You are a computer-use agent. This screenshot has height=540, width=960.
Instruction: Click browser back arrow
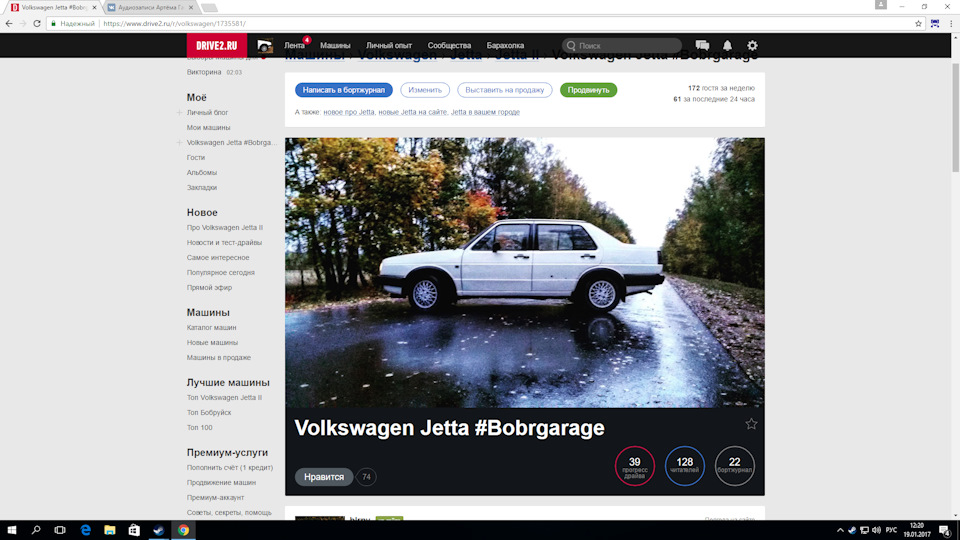coord(9,23)
